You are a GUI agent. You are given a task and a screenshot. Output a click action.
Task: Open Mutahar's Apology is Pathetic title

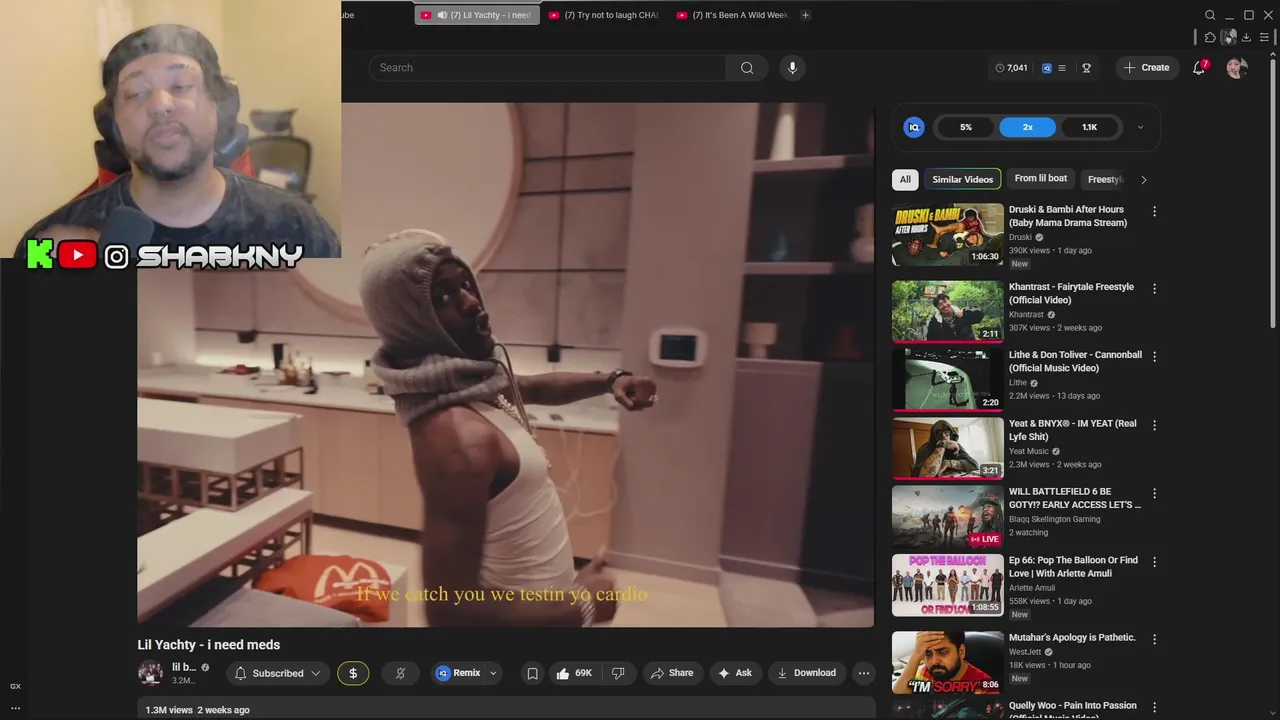click(1072, 638)
